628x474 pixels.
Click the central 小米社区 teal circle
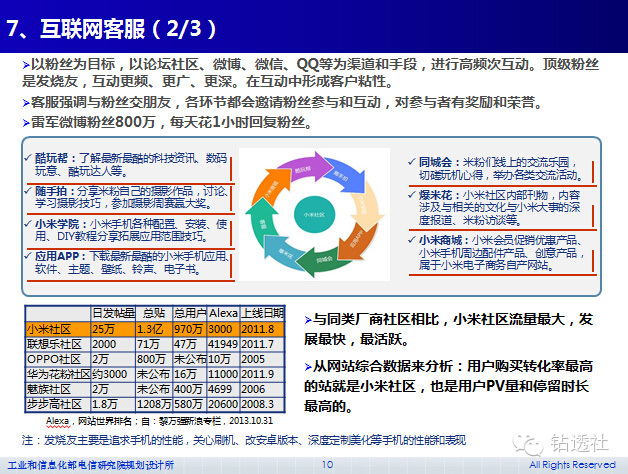point(314,215)
